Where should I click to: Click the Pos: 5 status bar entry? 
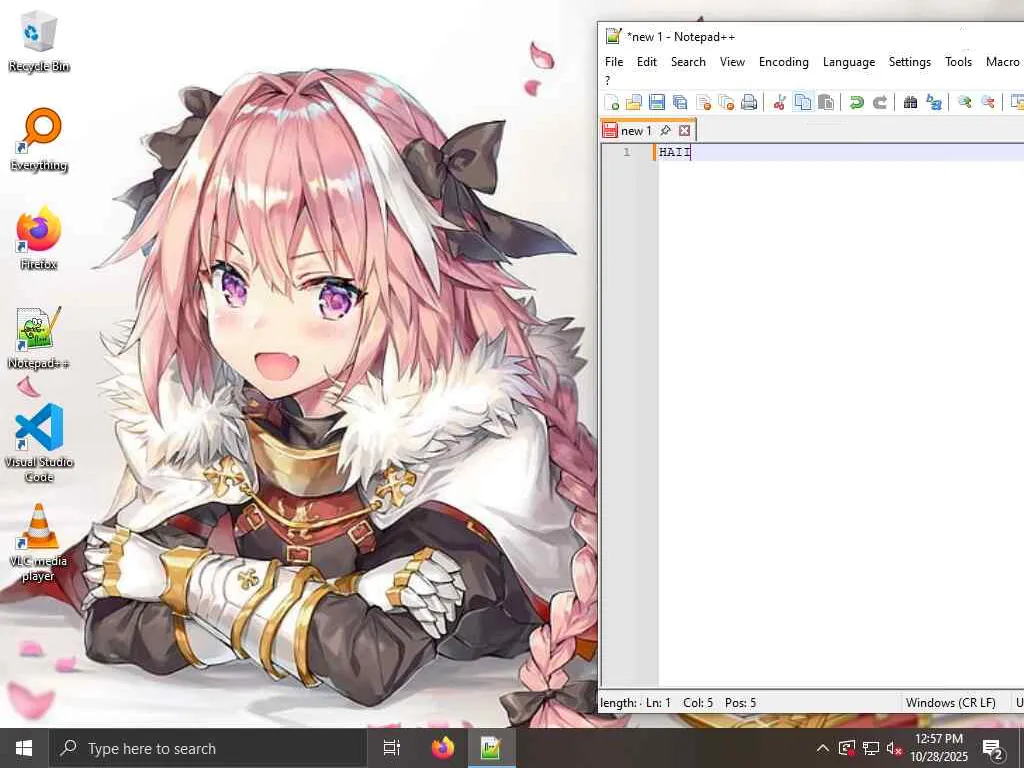tap(741, 703)
